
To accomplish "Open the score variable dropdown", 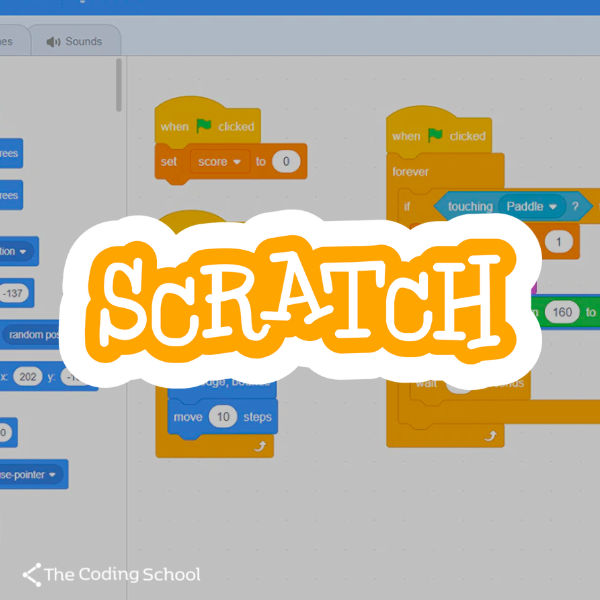I will pyautogui.click(x=237, y=161).
